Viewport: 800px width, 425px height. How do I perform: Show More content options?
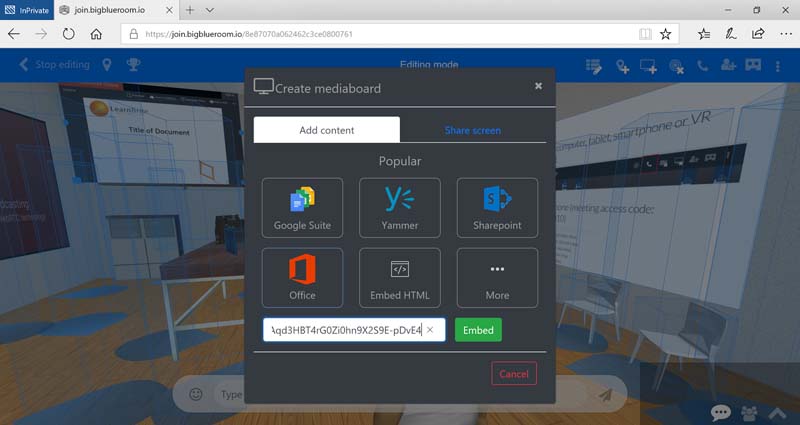pyautogui.click(x=497, y=278)
